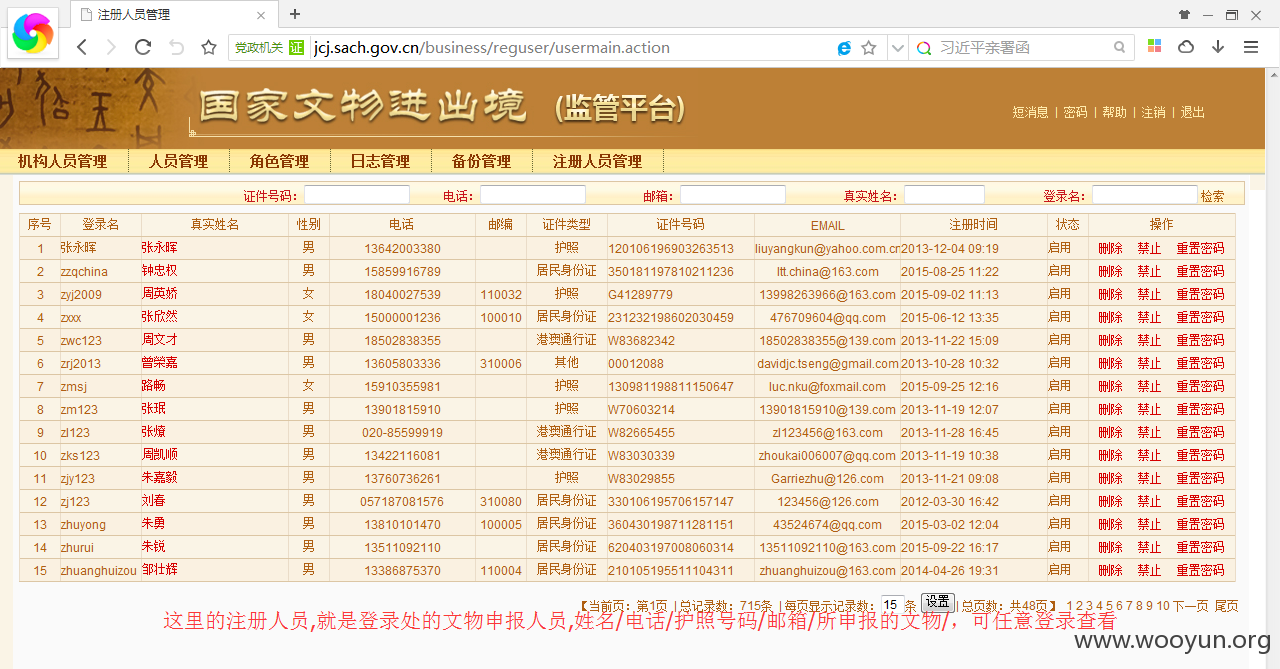Click the browser forward arrow
Viewport: 1280px width, 669px height.
pyautogui.click(x=111, y=47)
